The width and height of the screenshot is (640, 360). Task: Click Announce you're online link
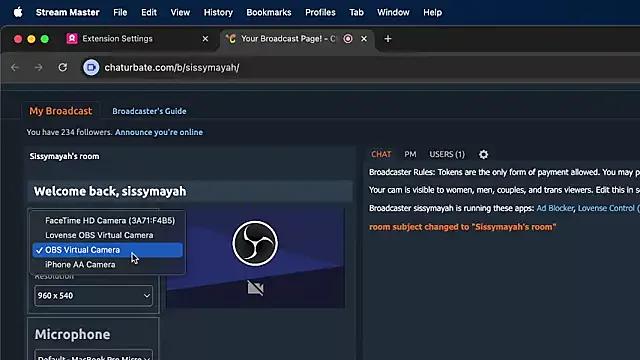[159, 132]
